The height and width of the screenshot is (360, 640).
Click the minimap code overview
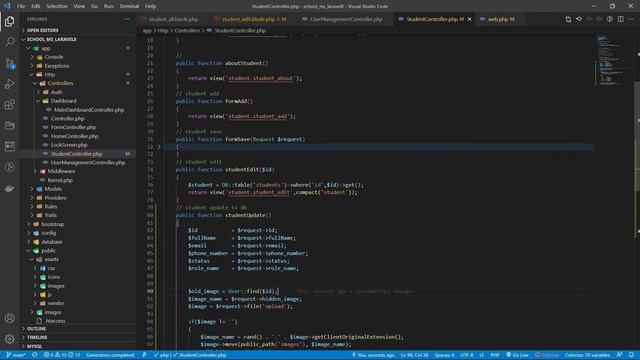coord(614,60)
